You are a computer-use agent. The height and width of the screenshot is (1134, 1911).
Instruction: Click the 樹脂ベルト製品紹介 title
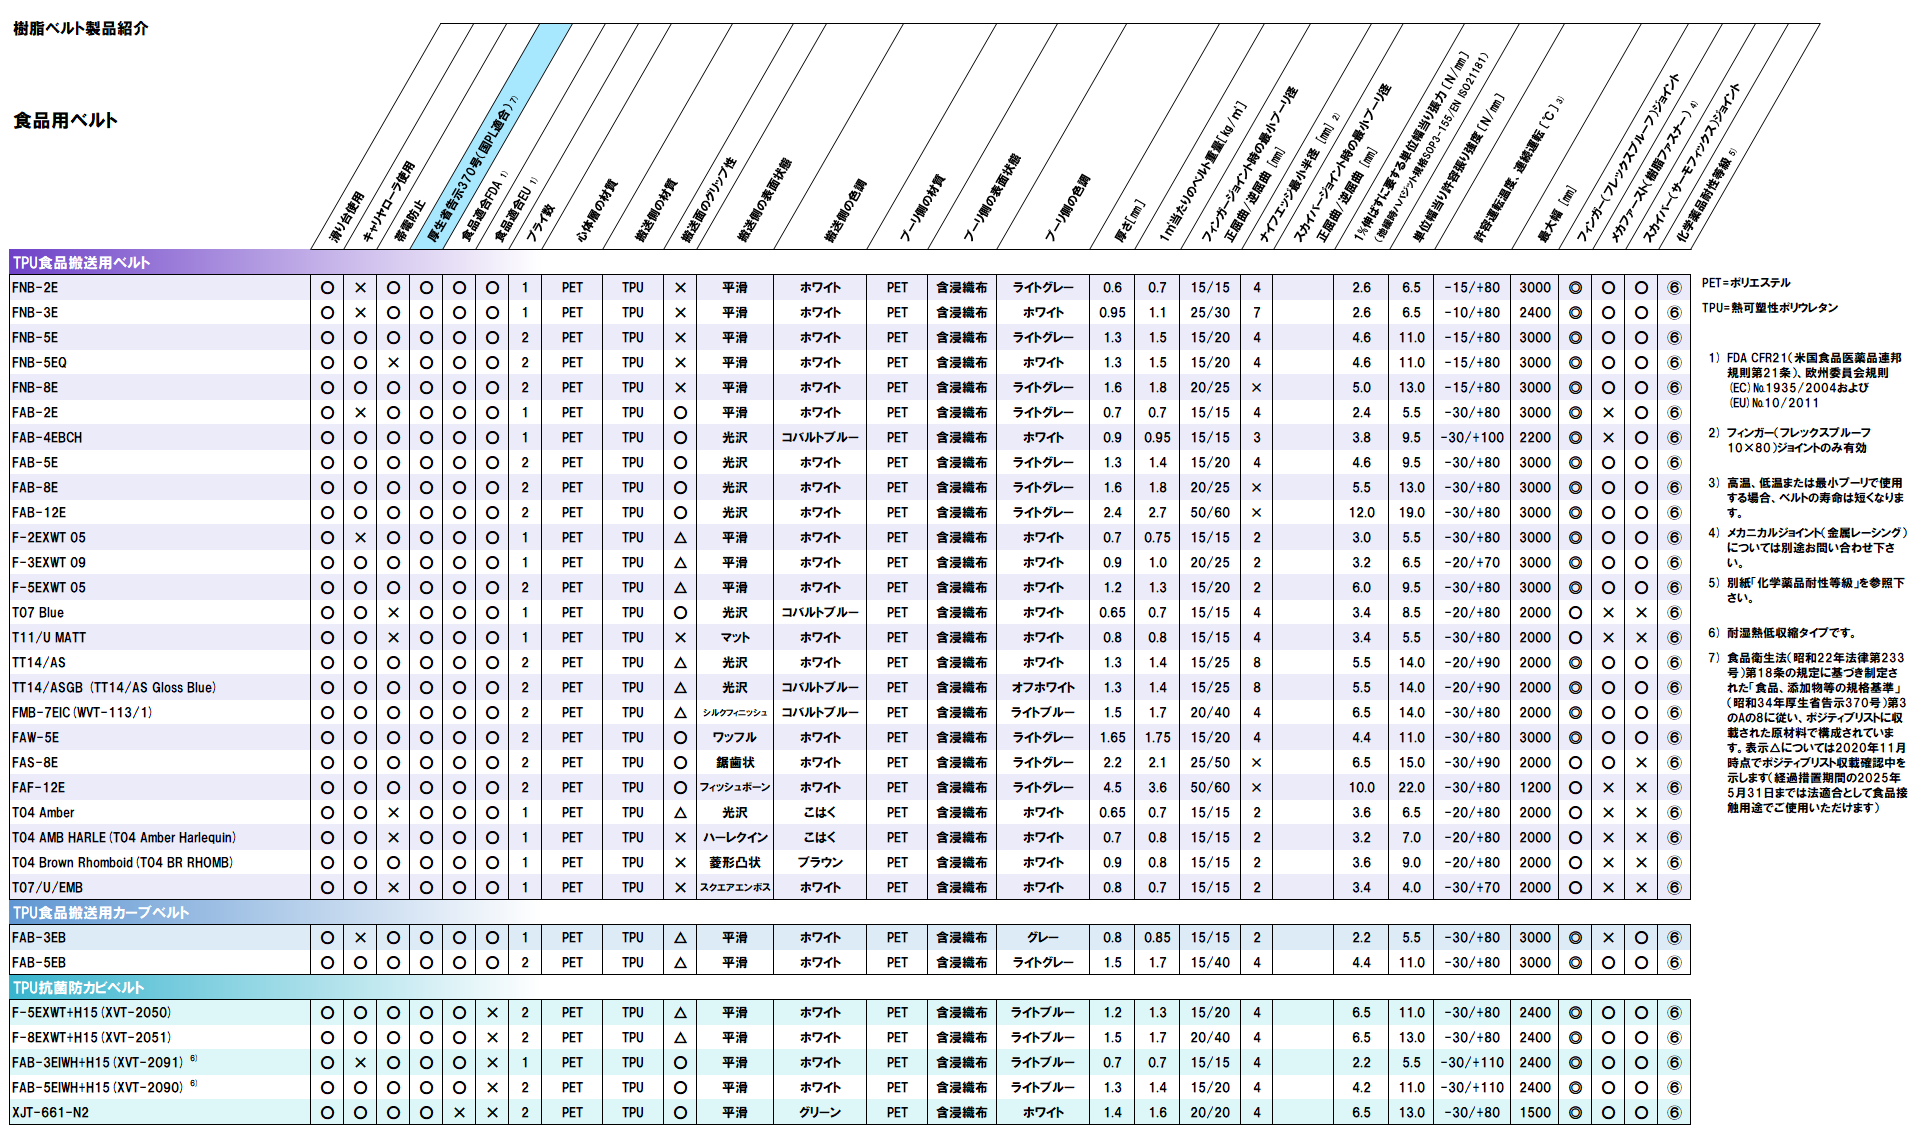[x=80, y=29]
